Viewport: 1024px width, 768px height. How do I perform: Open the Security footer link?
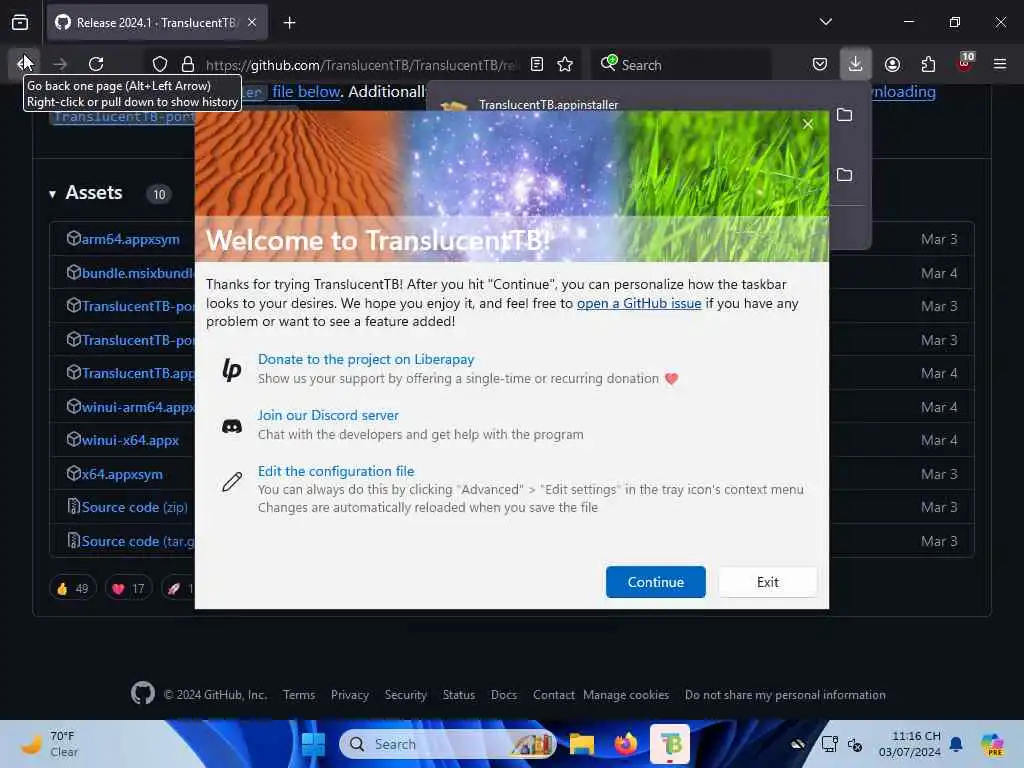(x=406, y=695)
